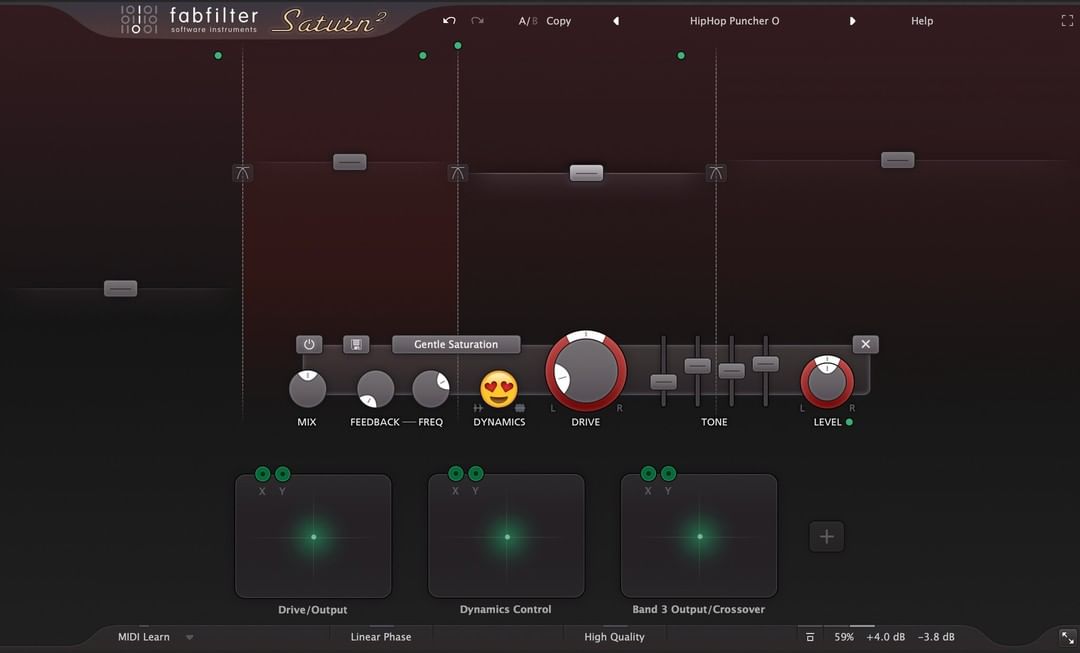Click the Drive/Output XY pad center

tap(313, 537)
